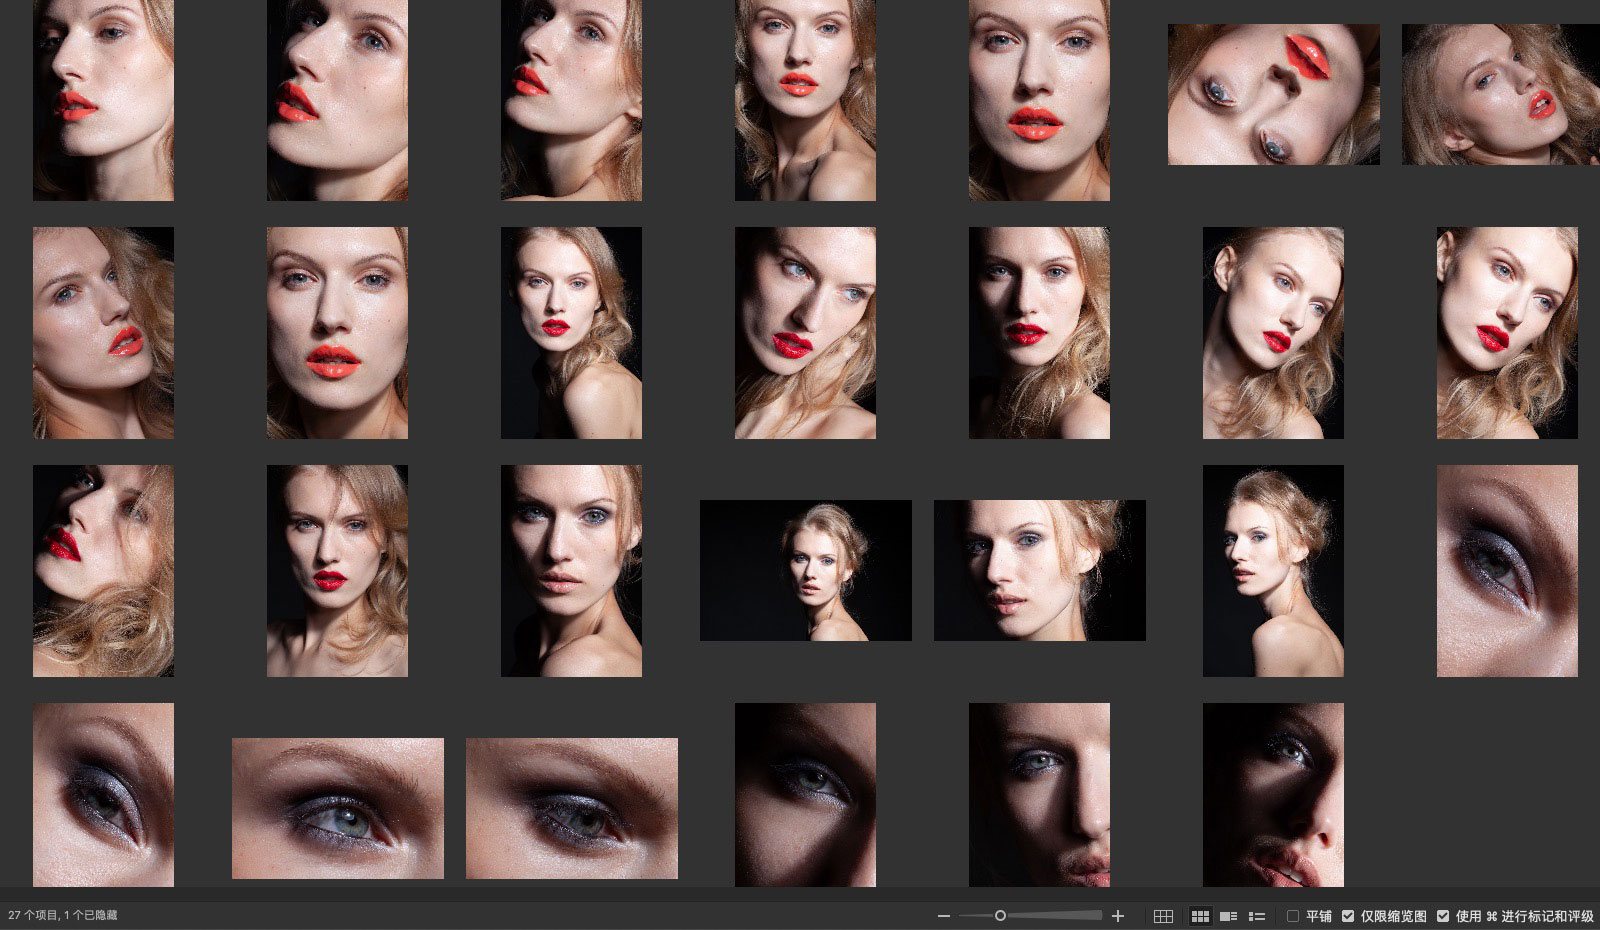The image size is (1600, 930).
Task: Click the plus icon to enlarge thumbnails
Action: click(x=1118, y=916)
